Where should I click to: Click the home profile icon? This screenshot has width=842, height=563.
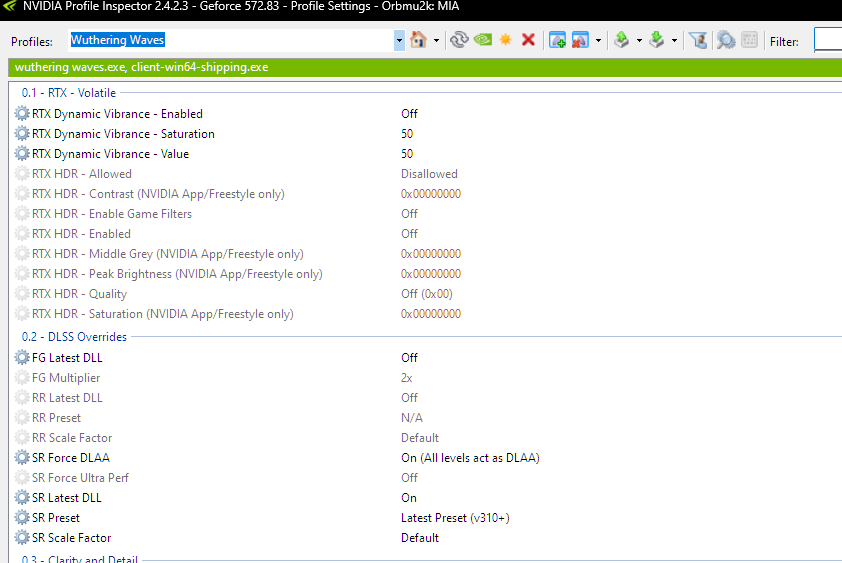click(x=418, y=40)
